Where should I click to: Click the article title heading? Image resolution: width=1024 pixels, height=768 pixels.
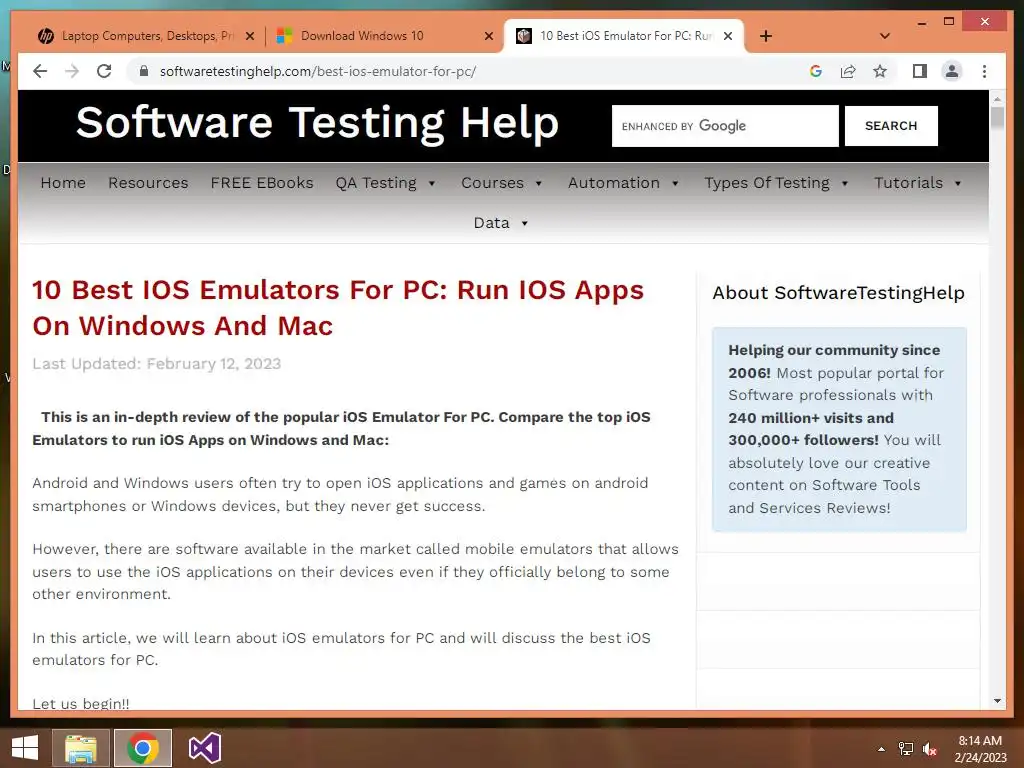(338, 308)
